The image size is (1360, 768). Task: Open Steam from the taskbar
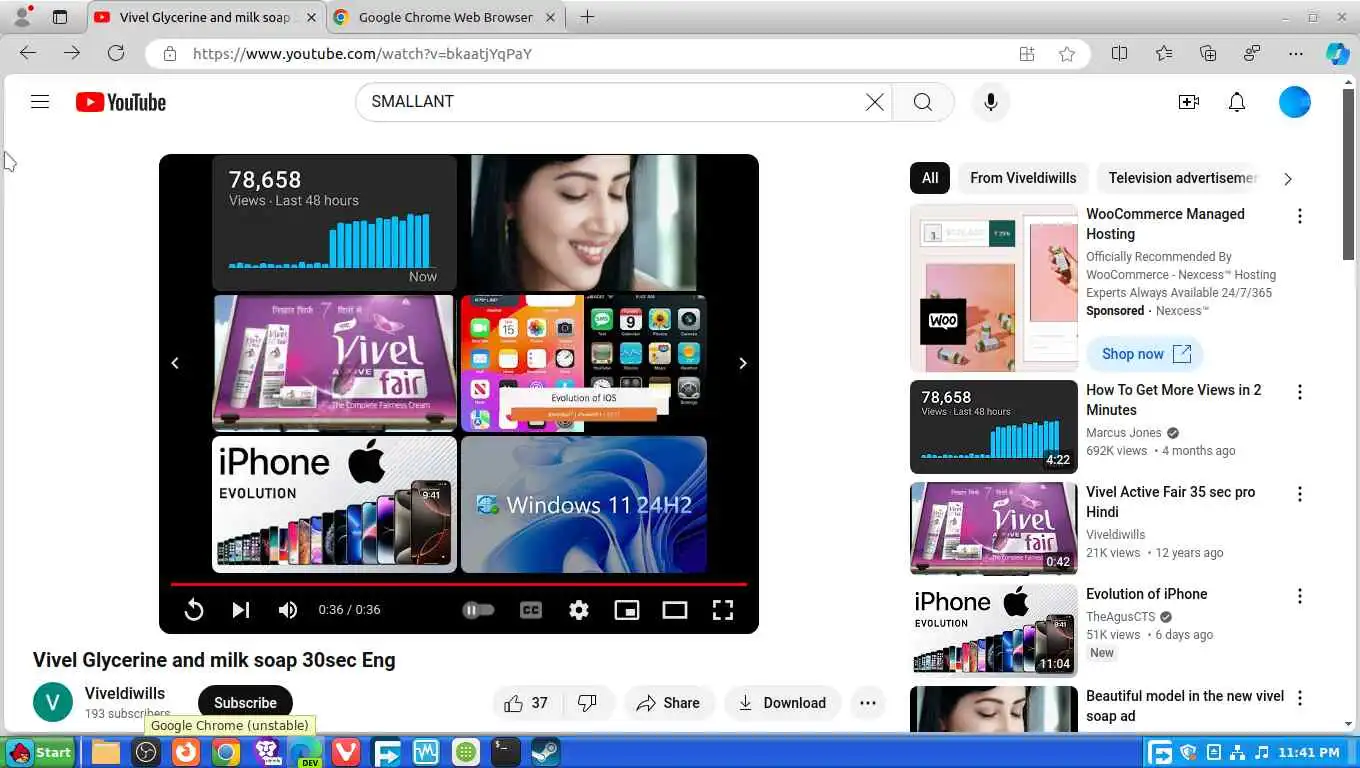pos(546,752)
